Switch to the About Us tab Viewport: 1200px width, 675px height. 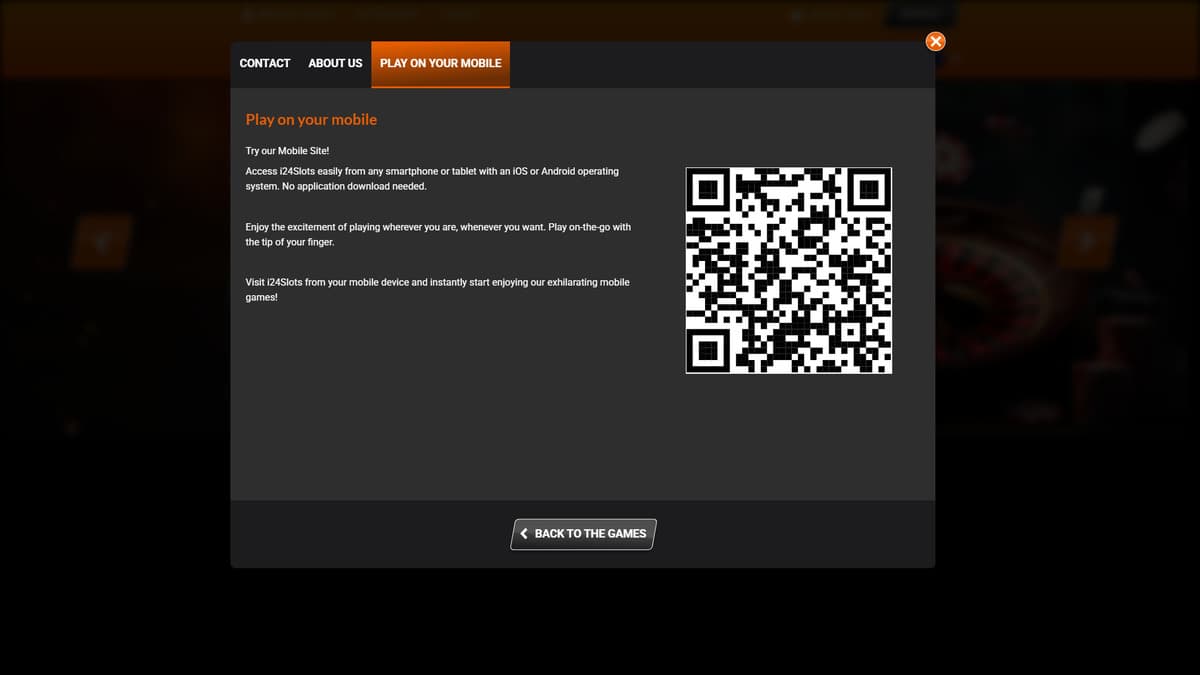point(335,63)
